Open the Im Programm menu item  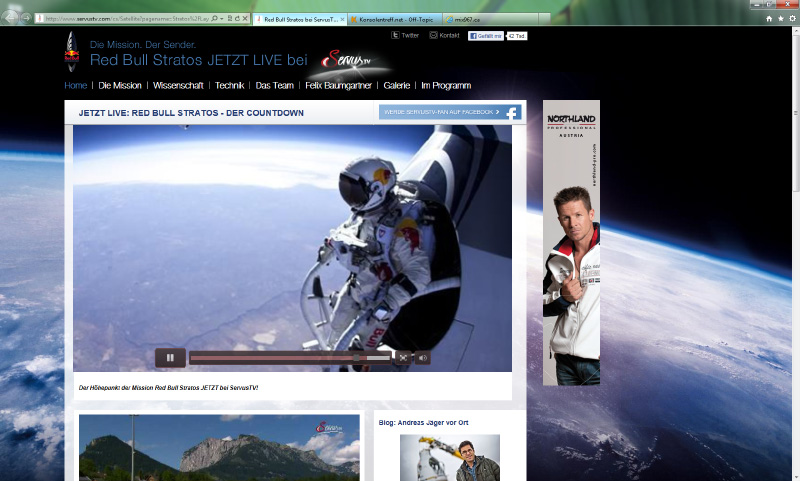pos(446,85)
